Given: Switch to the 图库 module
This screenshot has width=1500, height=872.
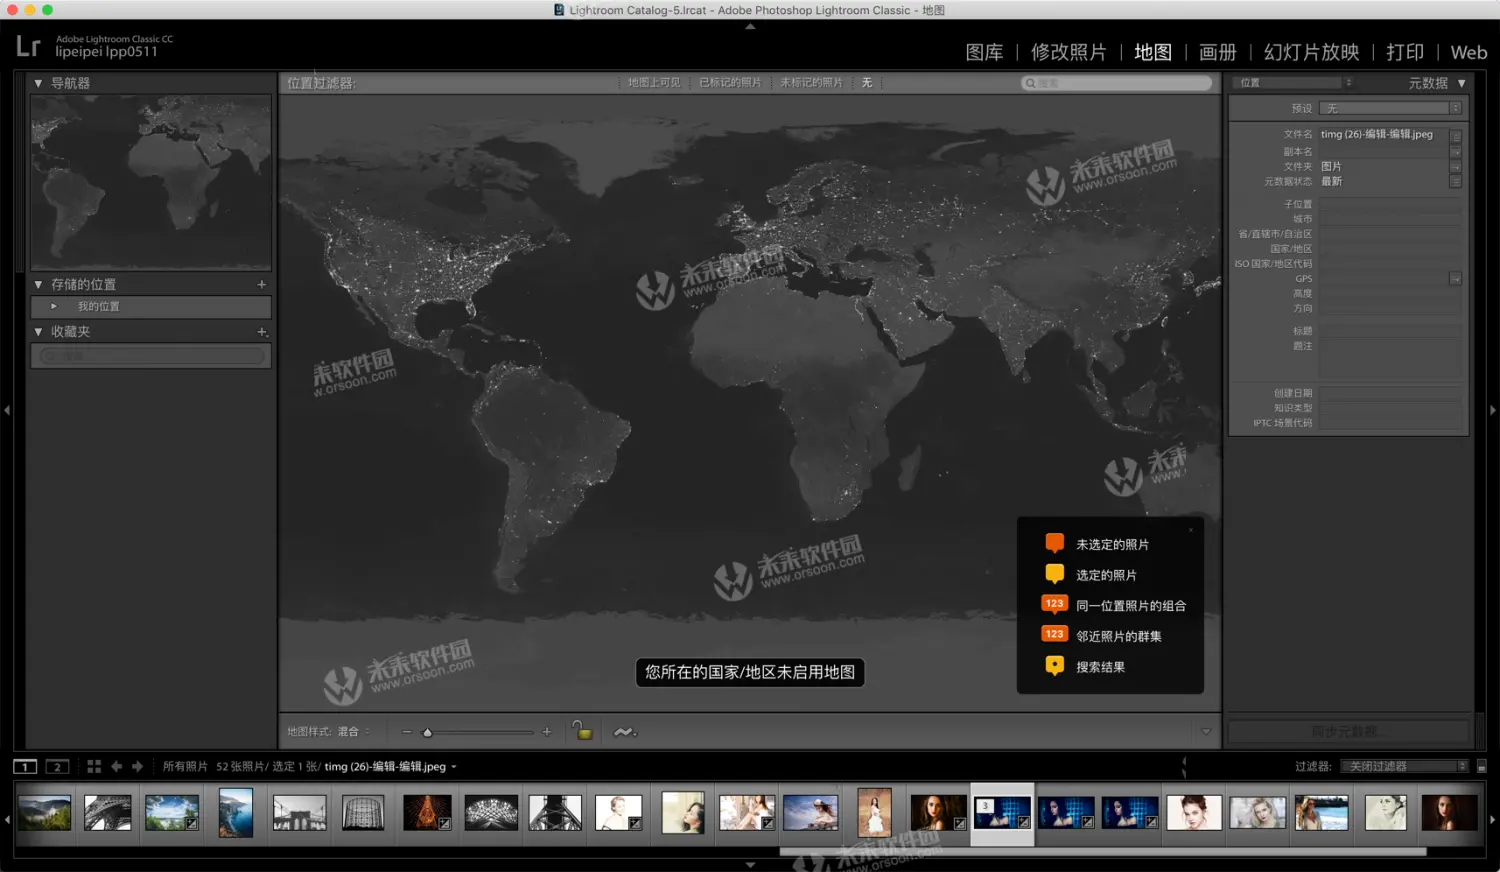Looking at the screenshot, I should coord(984,52).
